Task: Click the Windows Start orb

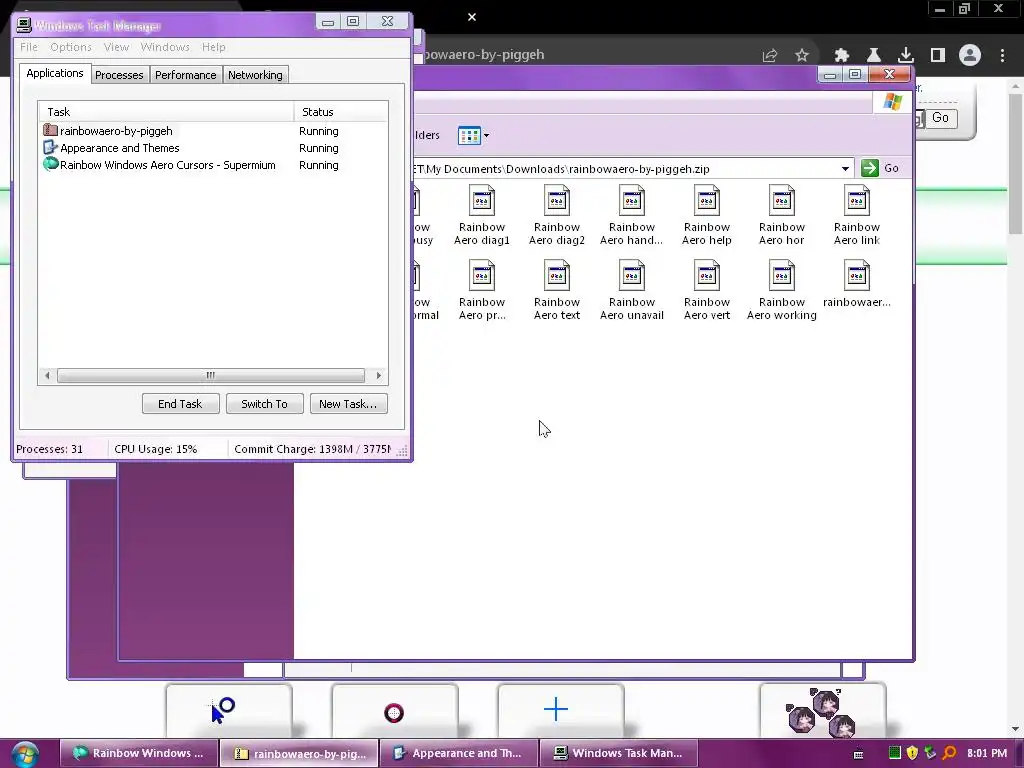Action: (25, 754)
